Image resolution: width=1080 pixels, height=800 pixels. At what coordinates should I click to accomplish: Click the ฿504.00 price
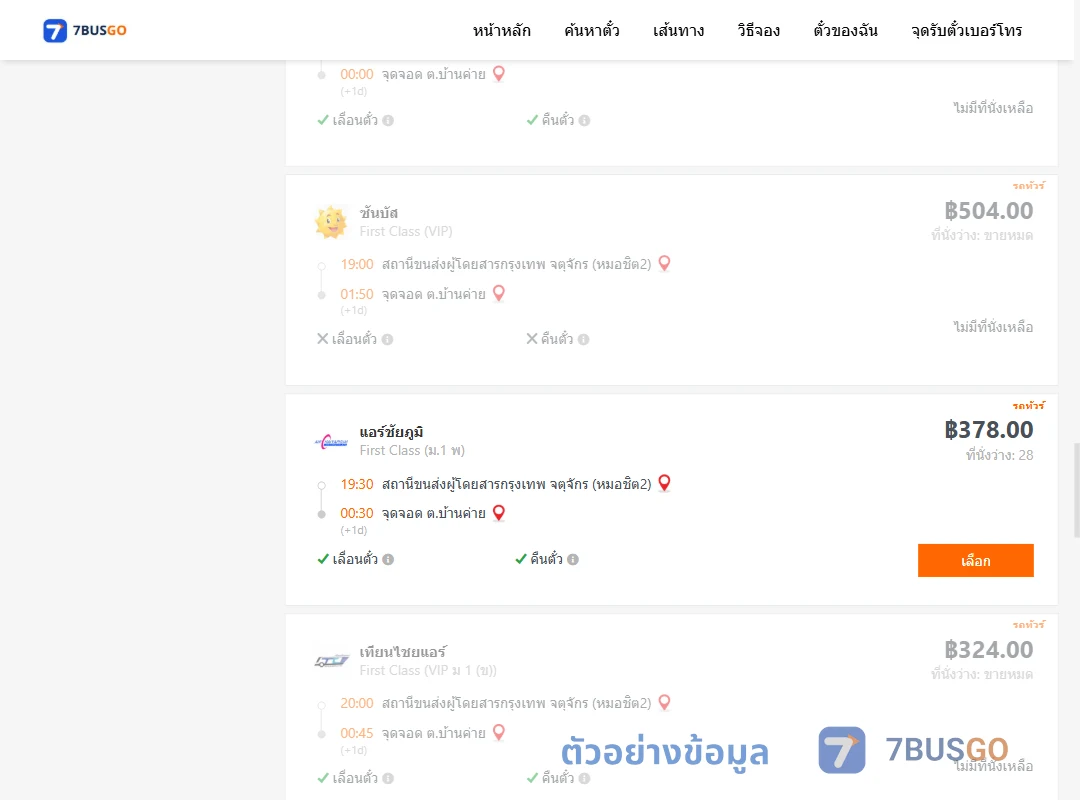click(x=988, y=210)
